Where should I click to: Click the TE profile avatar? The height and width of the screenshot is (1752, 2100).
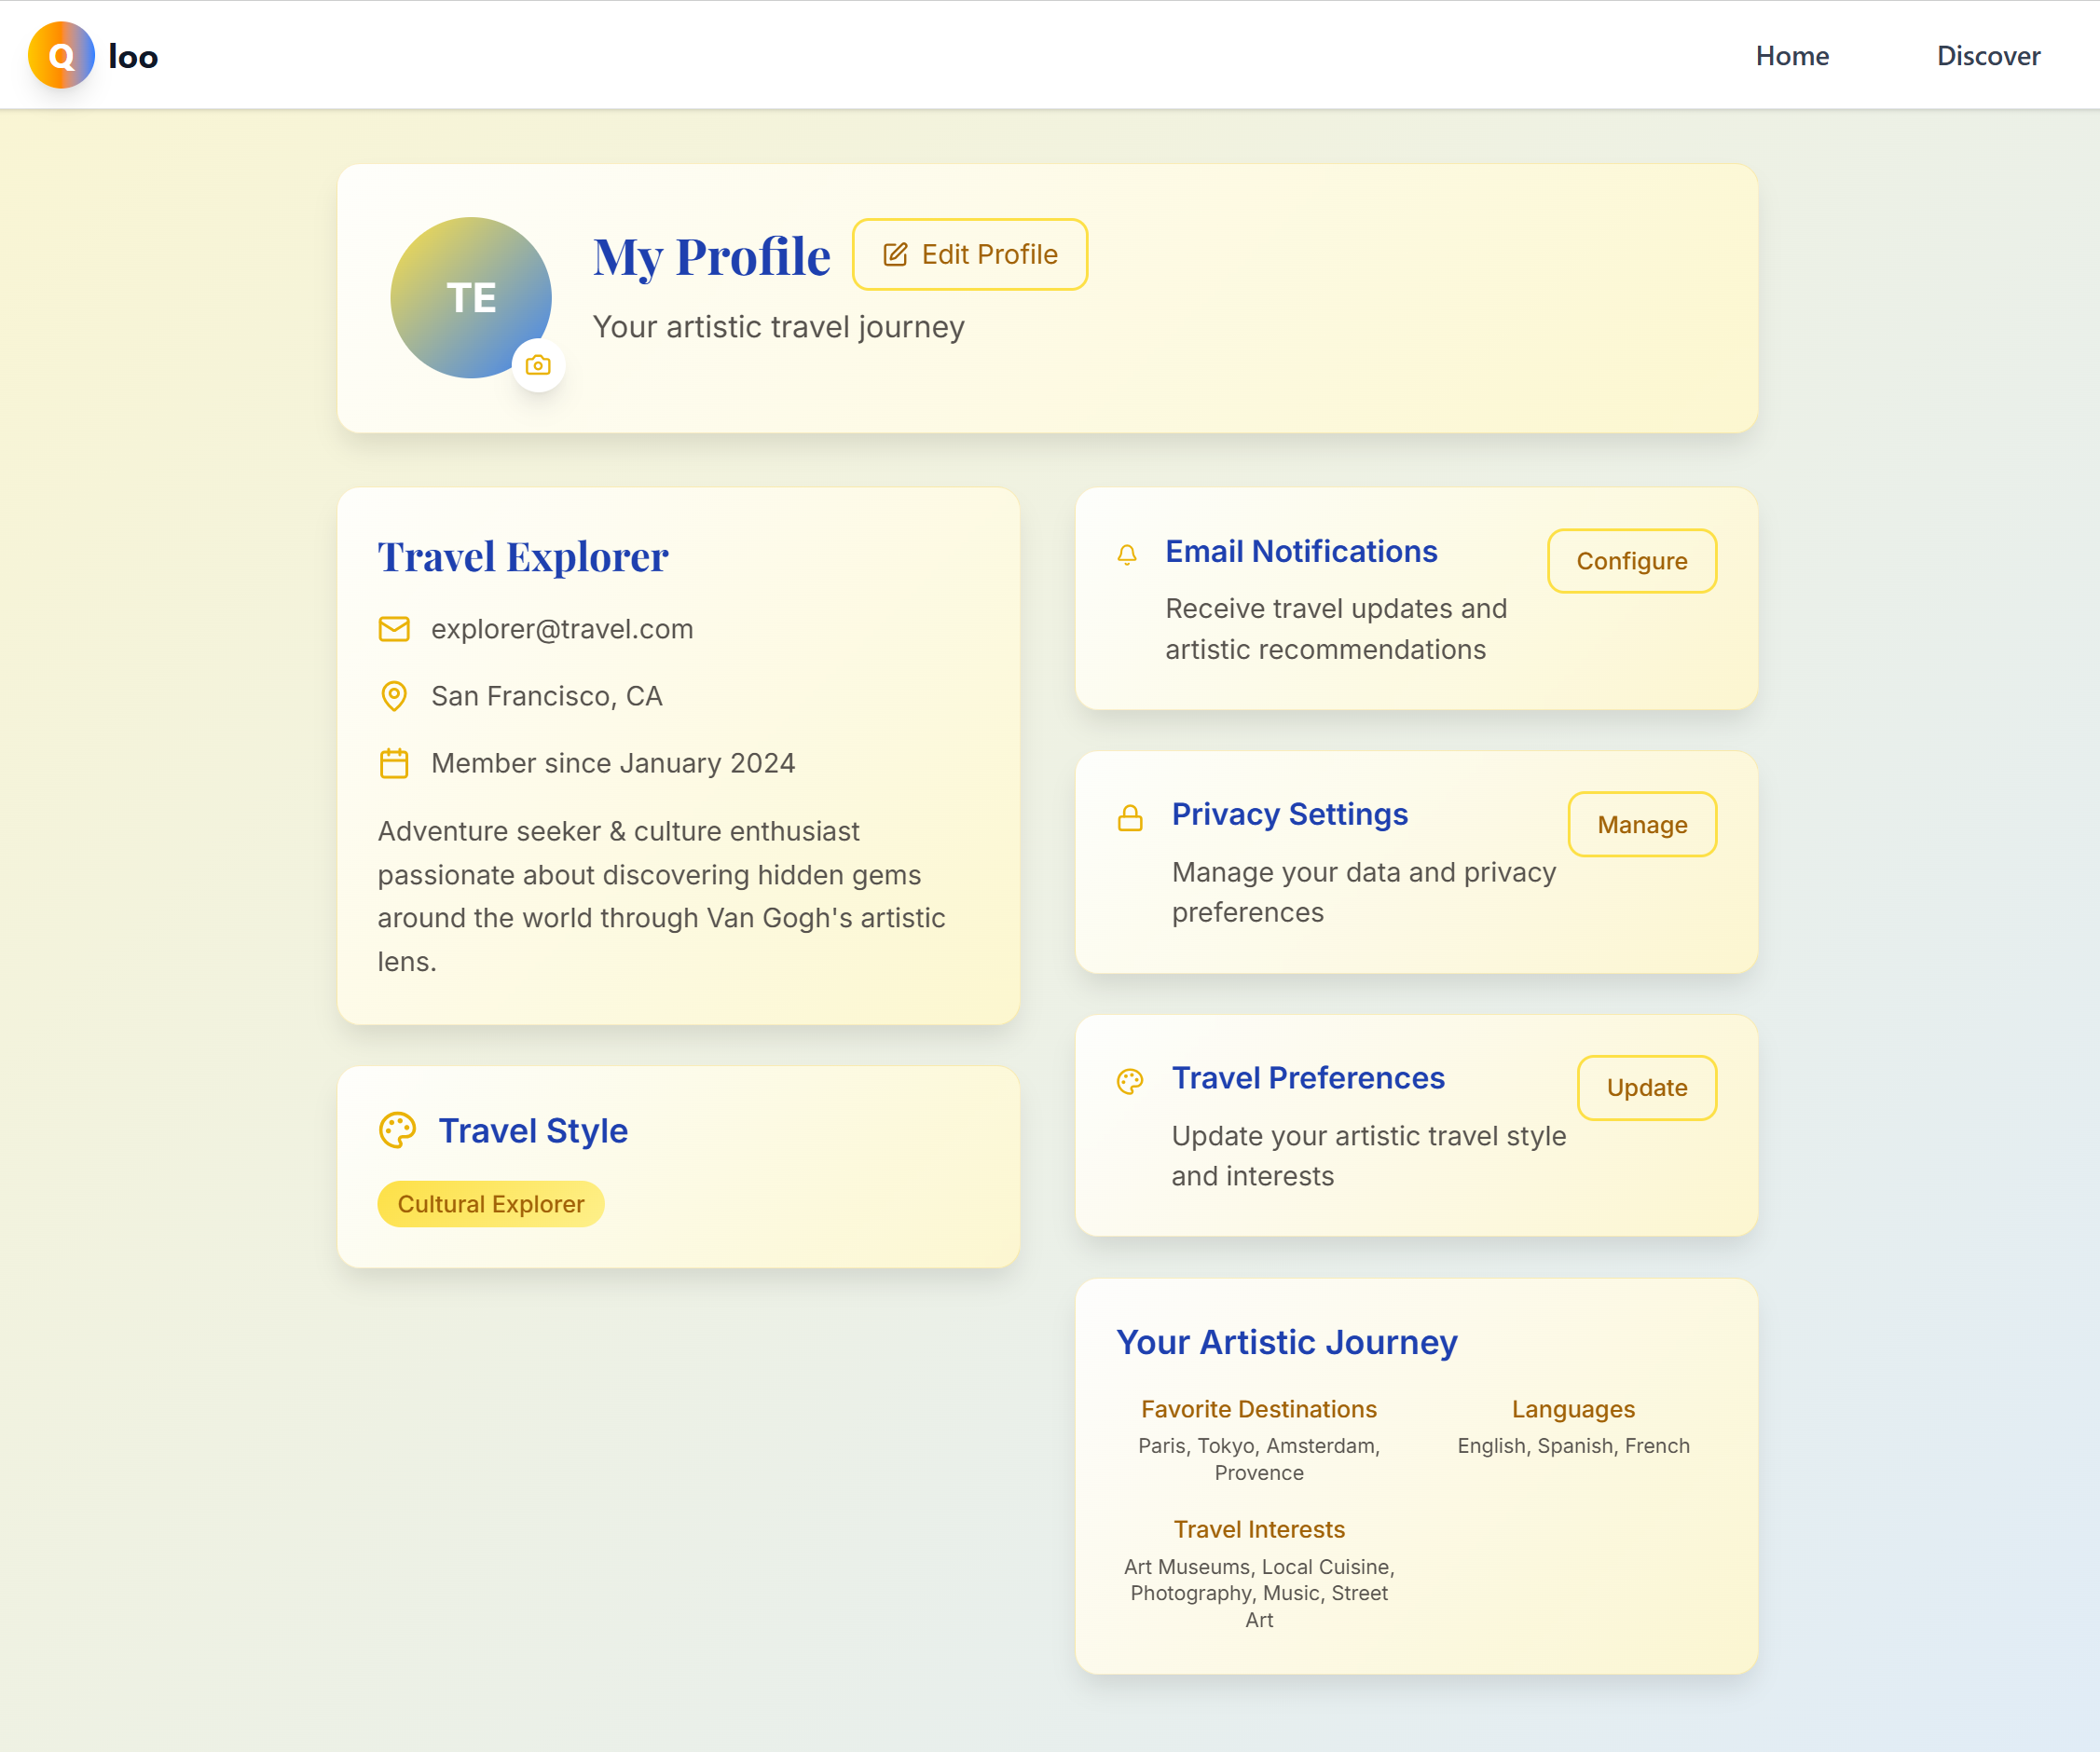coord(470,297)
